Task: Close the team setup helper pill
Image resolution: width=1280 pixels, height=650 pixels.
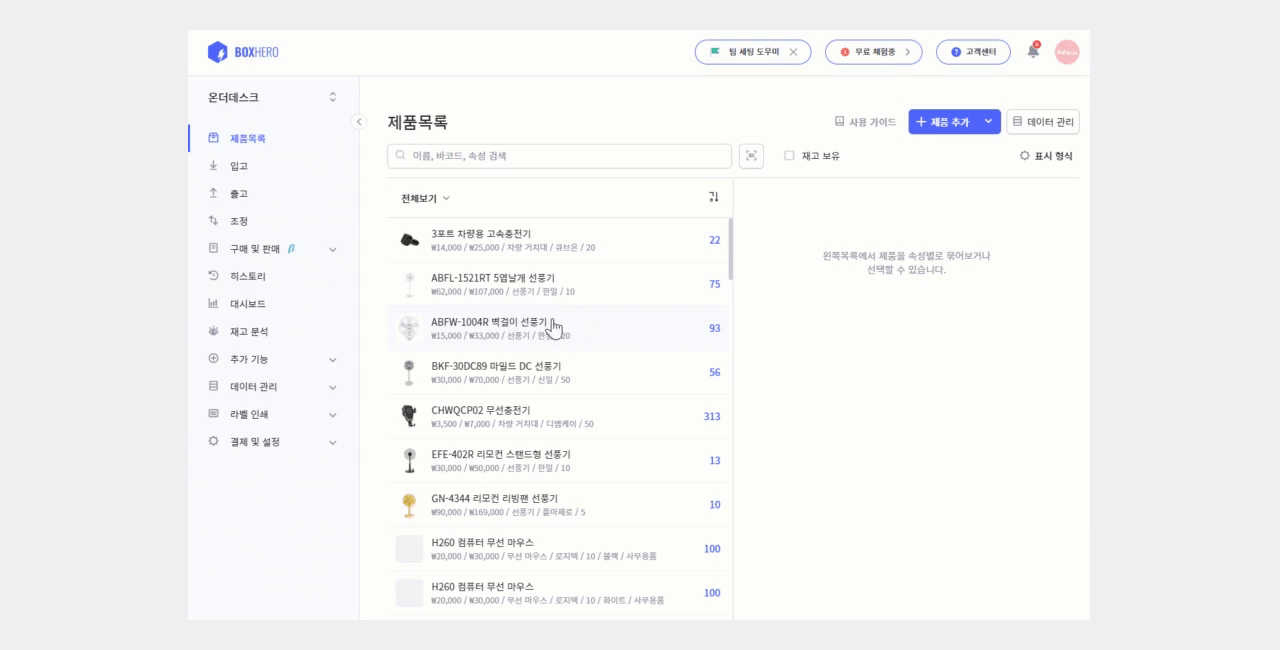Action: click(793, 52)
